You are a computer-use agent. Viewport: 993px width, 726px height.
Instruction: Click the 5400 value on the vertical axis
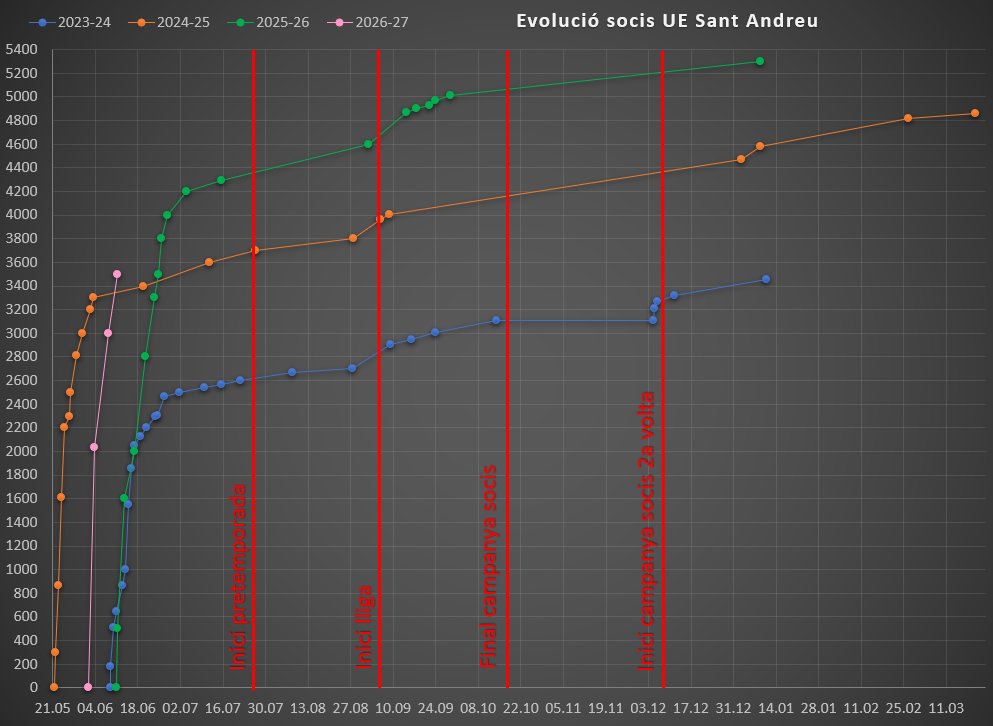pos(22,49)
